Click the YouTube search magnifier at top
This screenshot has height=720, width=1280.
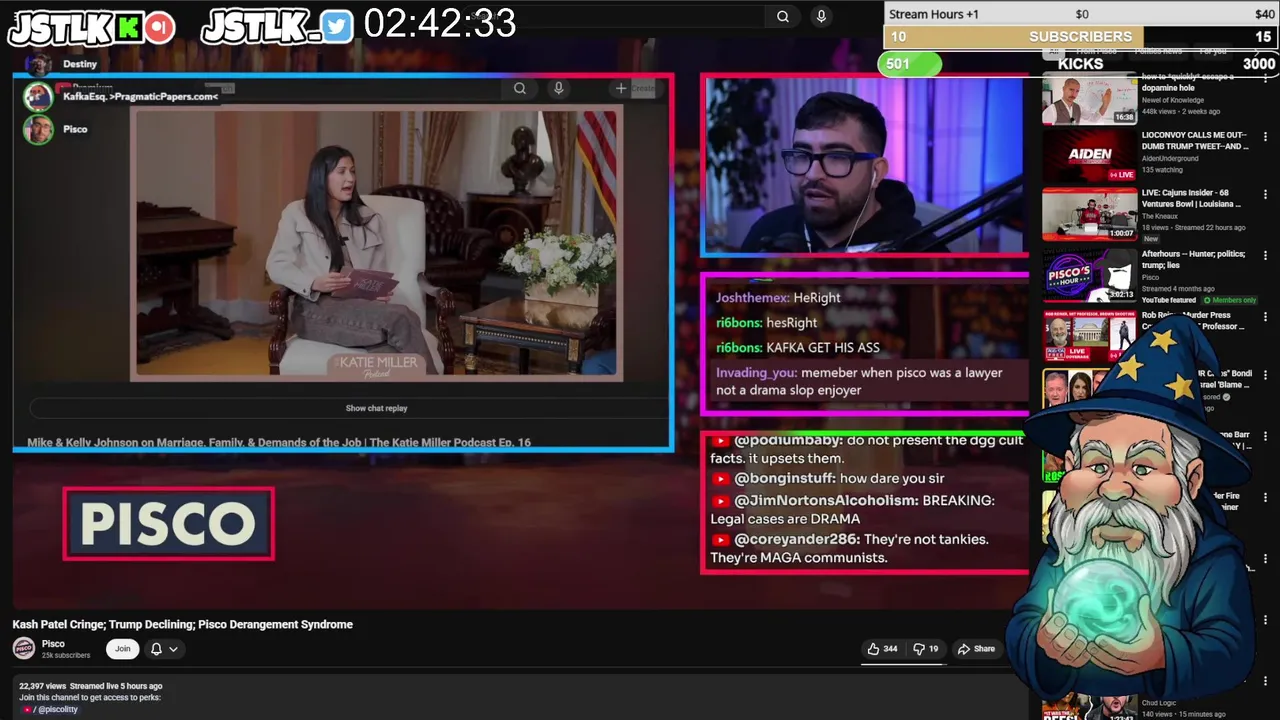coord(783,16)
